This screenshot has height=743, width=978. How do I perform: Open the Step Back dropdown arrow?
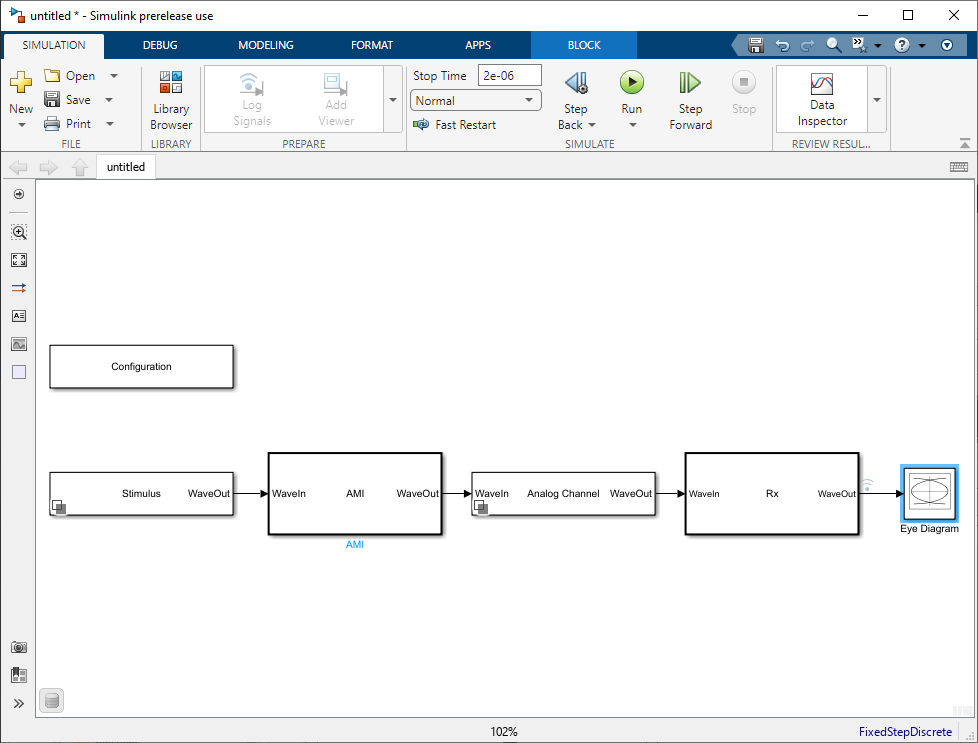591,125
